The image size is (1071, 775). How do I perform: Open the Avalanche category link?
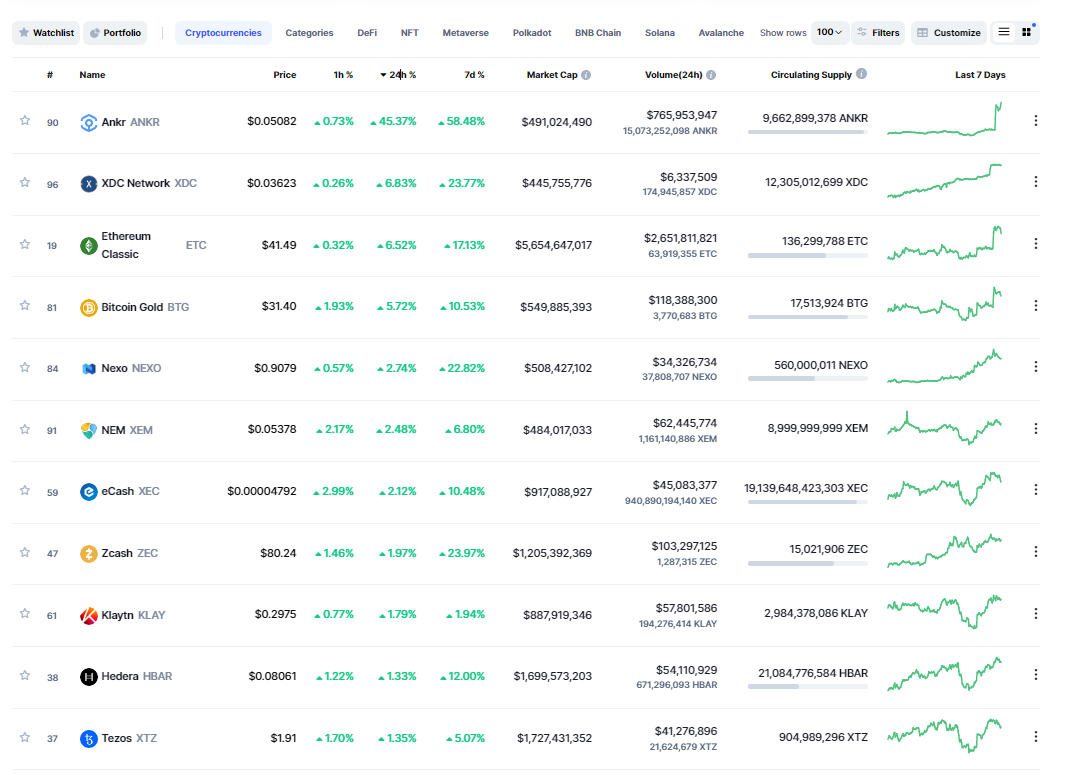pos(721,33)
